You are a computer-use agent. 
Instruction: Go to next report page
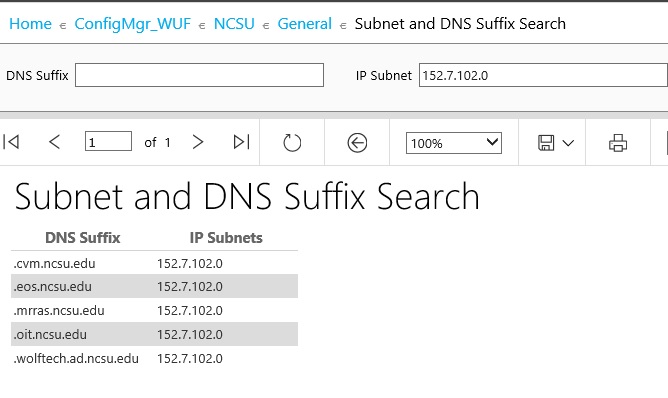[x=197, y=142]
